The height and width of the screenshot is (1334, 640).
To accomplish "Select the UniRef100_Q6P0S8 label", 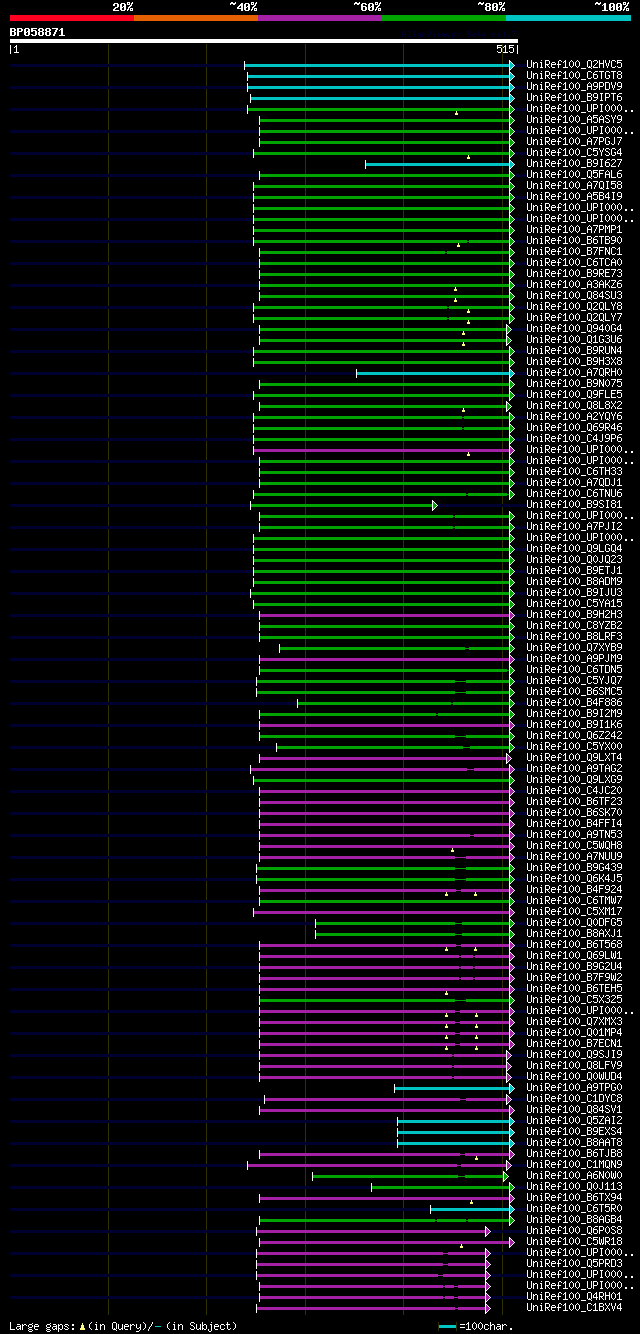I will [574, 1230].
